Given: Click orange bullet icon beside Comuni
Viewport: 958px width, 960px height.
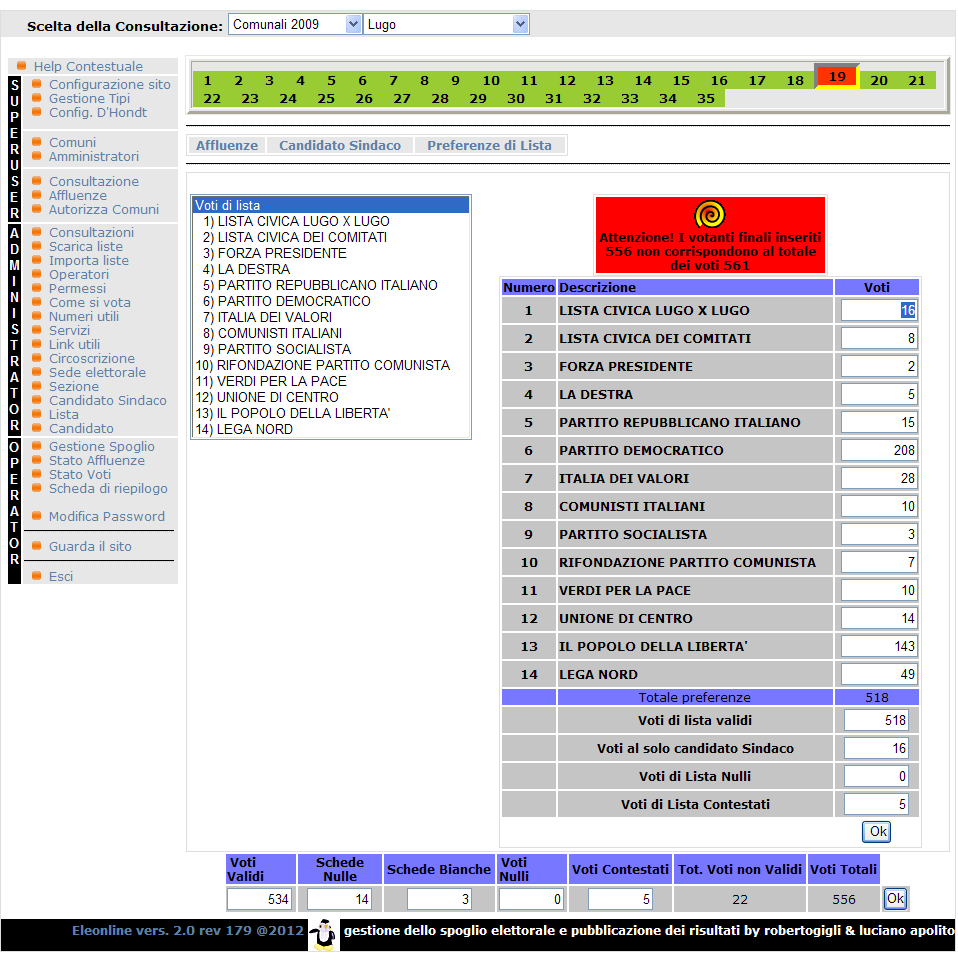Looking at the screenshot, I should (37, 142).
